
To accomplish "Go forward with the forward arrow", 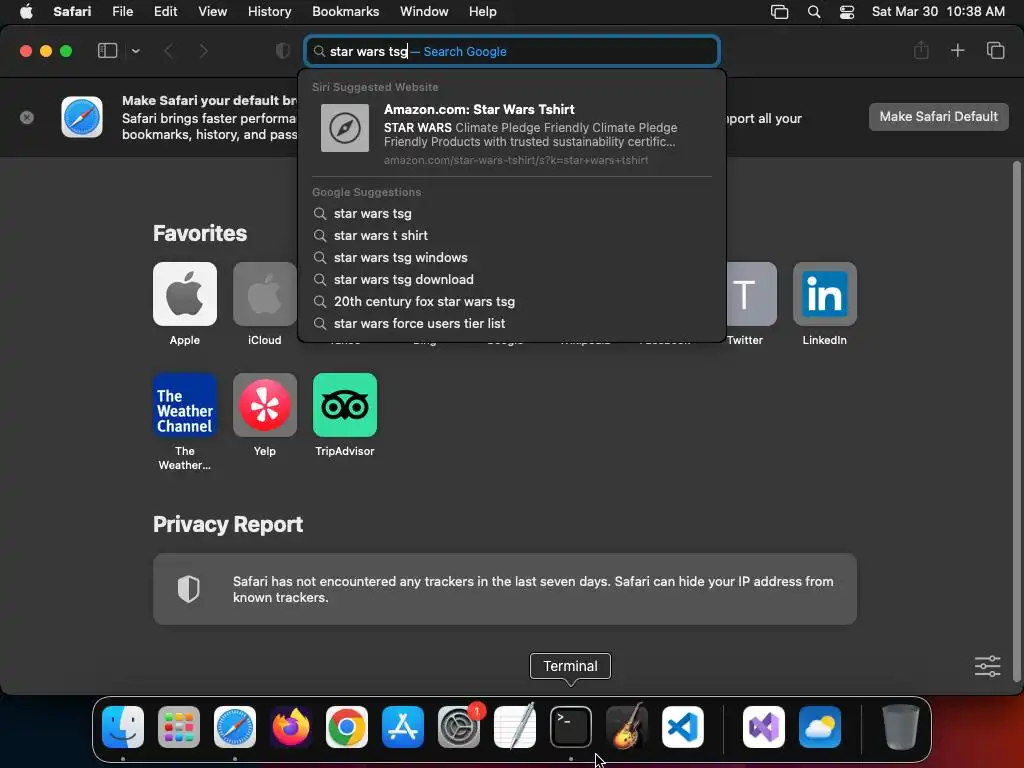I will click(203, 51).
